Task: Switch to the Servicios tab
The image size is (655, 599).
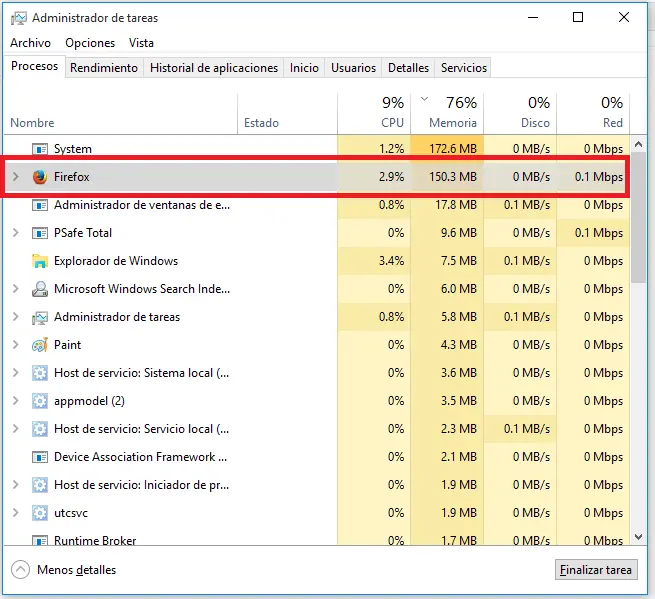Action: pos(464,68)
